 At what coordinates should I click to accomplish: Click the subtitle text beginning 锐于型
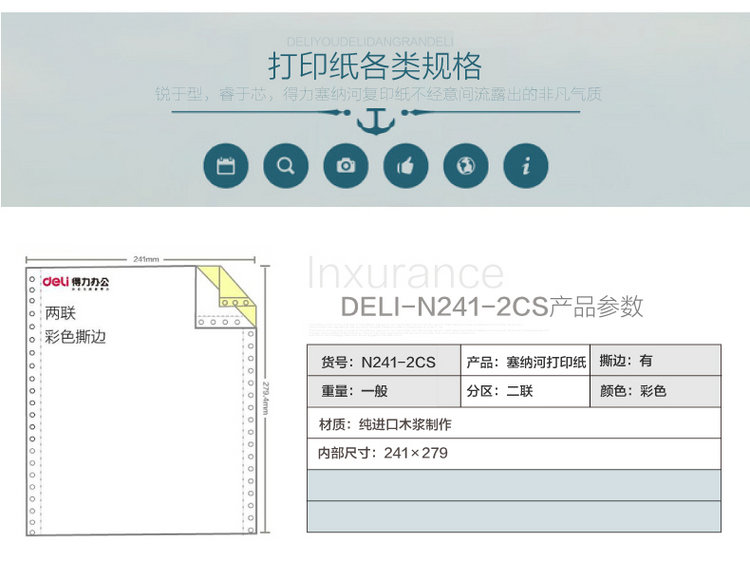[378, 94]
